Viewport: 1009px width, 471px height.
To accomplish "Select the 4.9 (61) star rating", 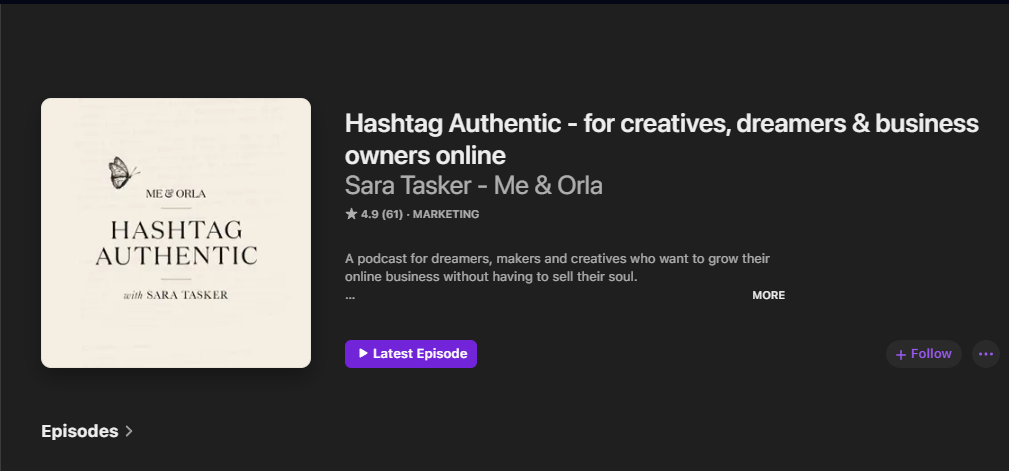I will (x=374, y=214).
